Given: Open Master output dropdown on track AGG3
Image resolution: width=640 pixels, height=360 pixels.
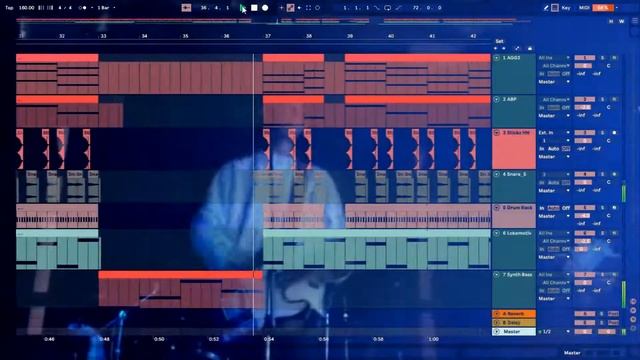Looking at the screenshot, I should pos(554,82).
